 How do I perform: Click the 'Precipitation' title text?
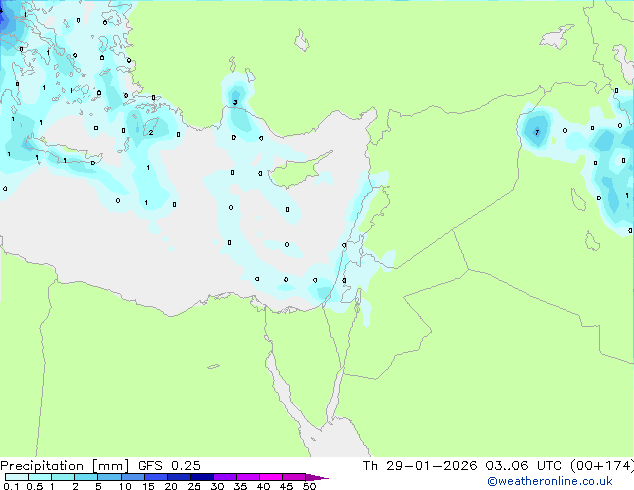[42, 466]
